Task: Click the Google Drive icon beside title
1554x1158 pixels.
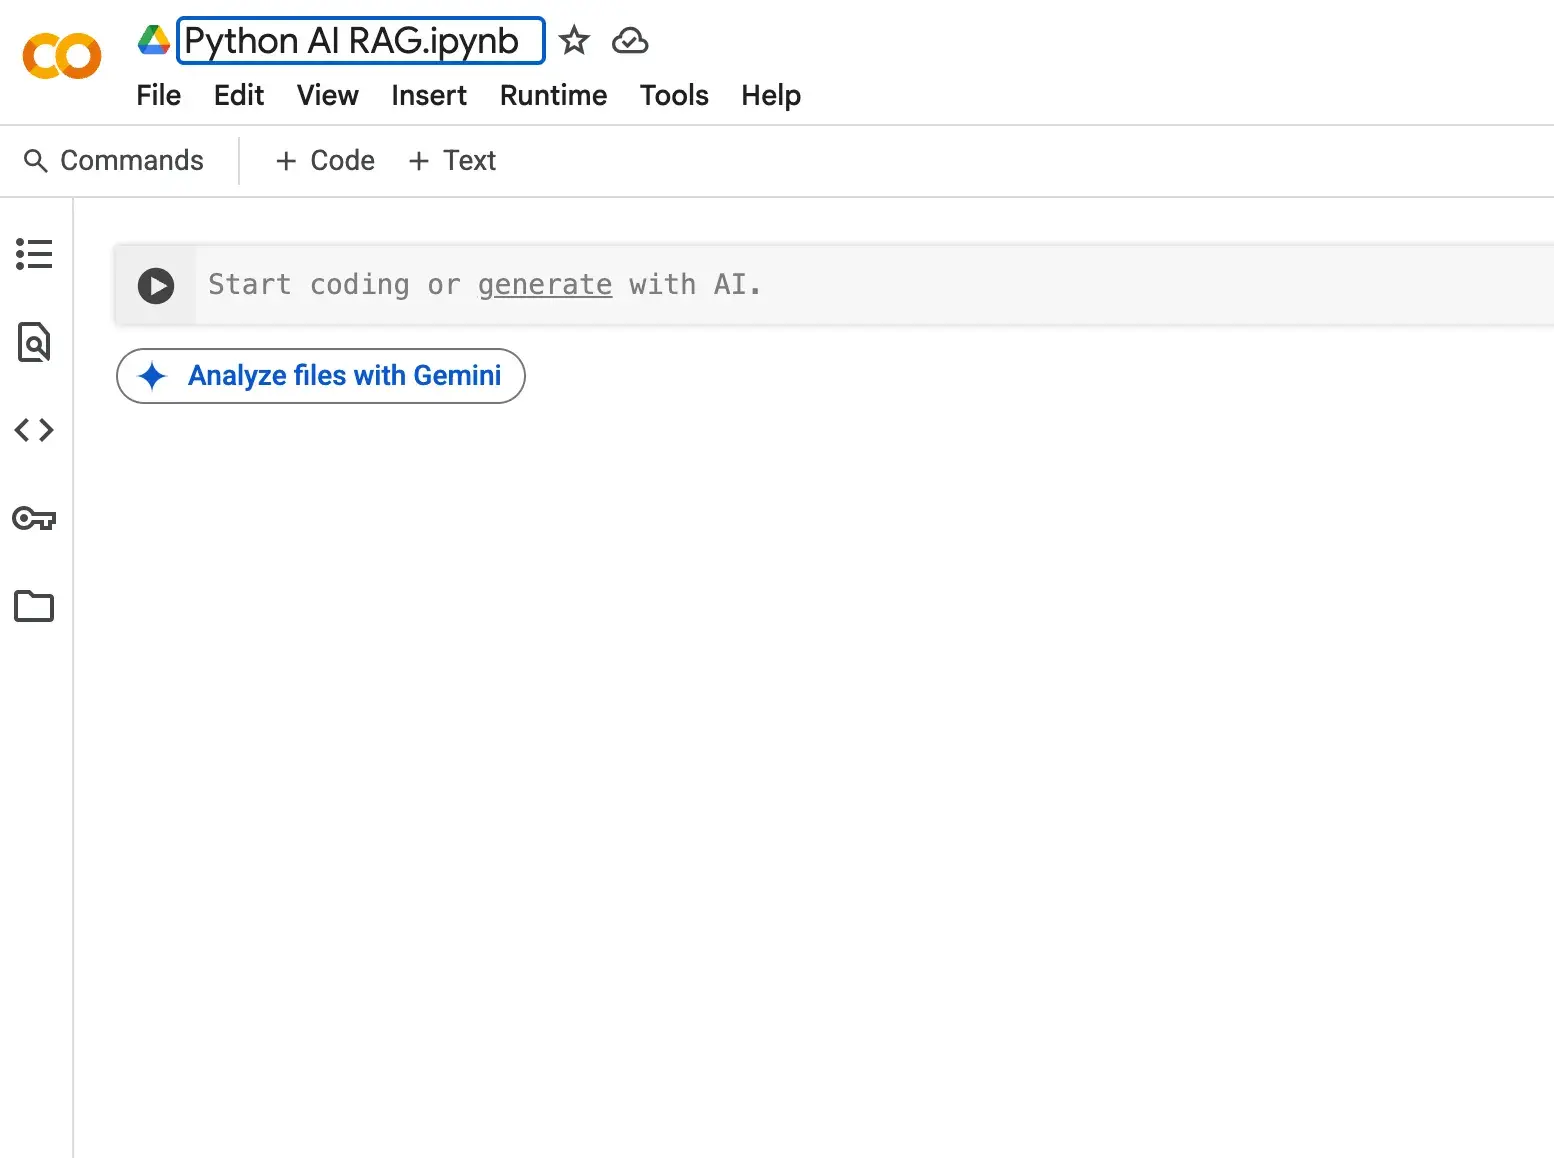Action: 154,40
